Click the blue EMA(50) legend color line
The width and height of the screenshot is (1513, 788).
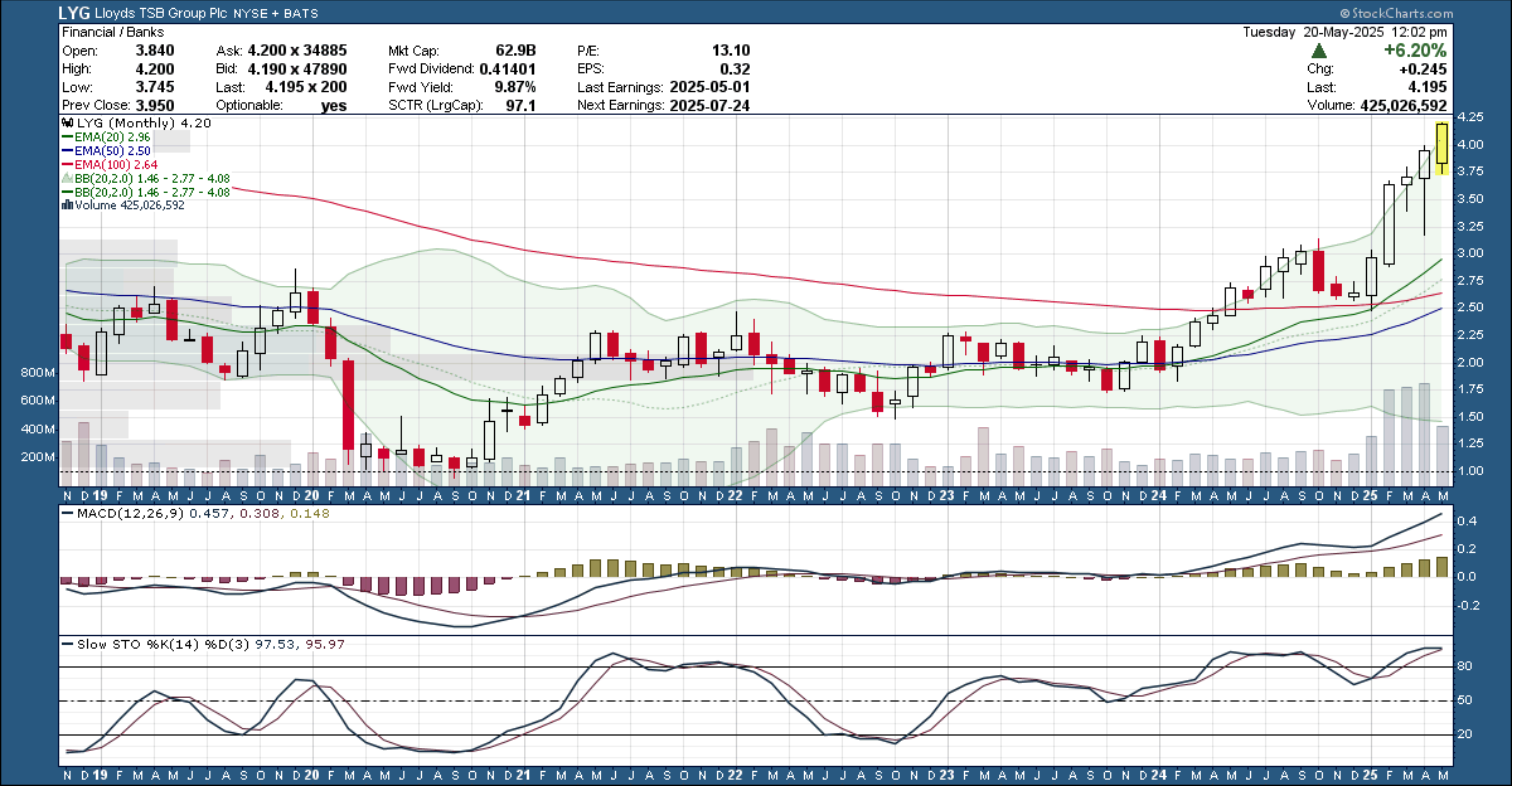(67, 151)
